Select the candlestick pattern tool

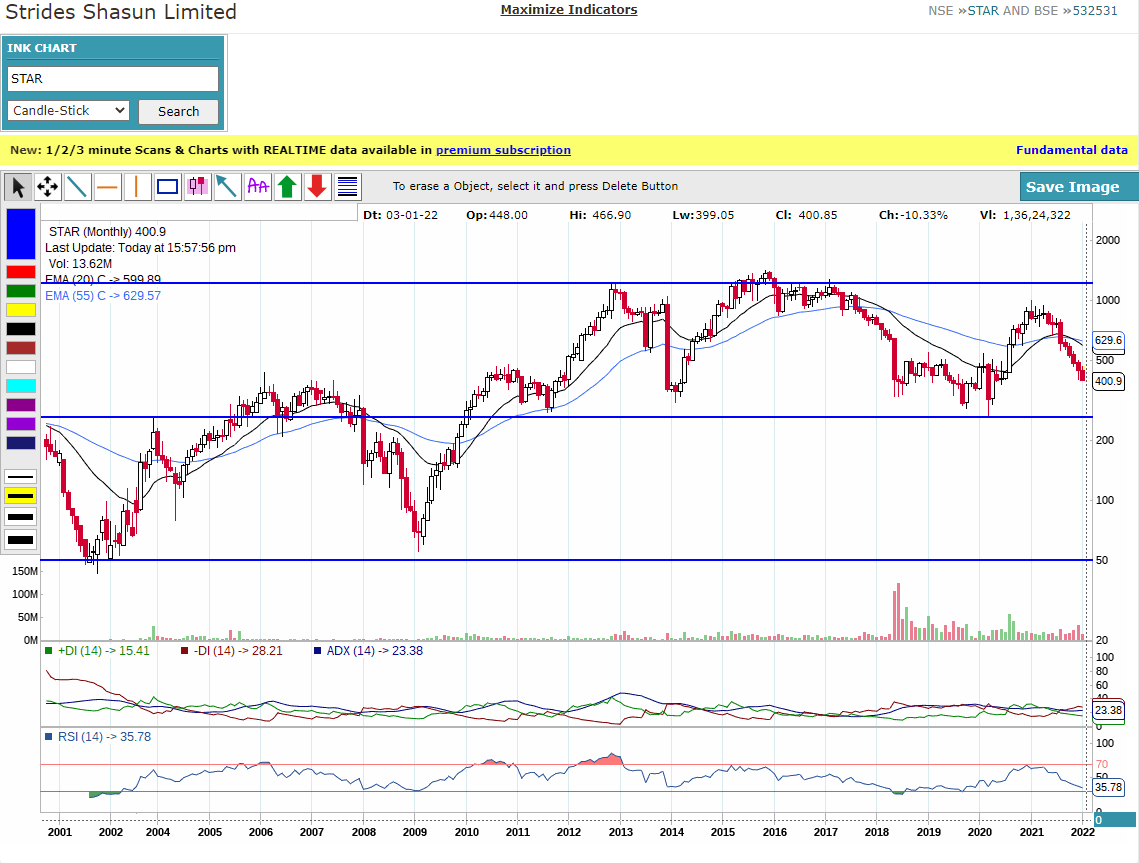click(x=198, y=187)
